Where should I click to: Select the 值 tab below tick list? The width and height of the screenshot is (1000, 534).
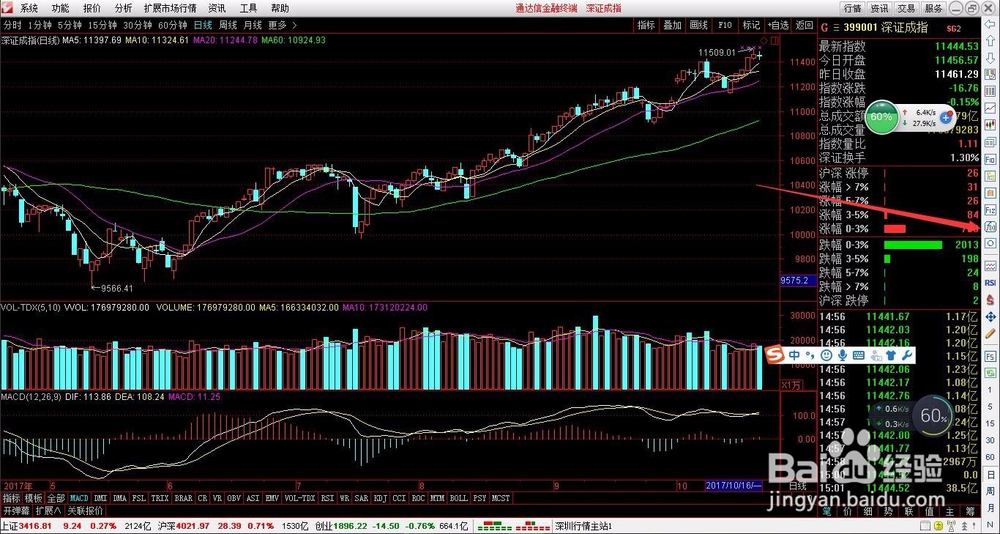pos(928,510)
